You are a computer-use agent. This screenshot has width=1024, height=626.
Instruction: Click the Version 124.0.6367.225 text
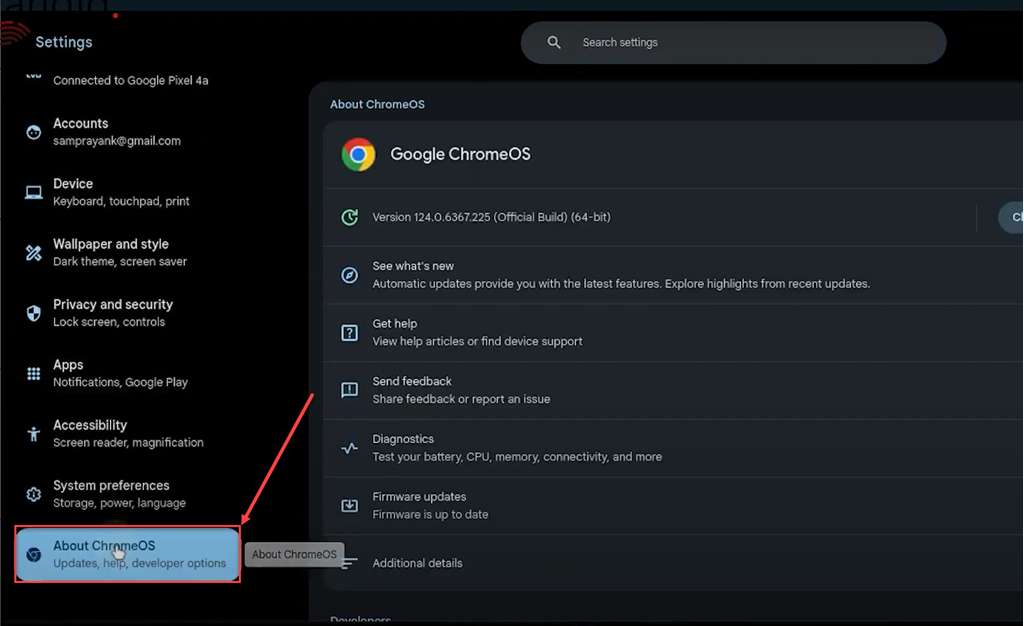(491, 217)
